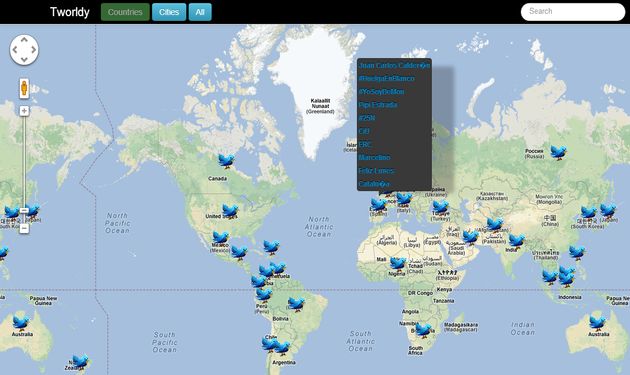Screen dimensions: 630x375
Task: Open the Cataluña trend link
Action: pyautogui.click(x=374, y=184)
